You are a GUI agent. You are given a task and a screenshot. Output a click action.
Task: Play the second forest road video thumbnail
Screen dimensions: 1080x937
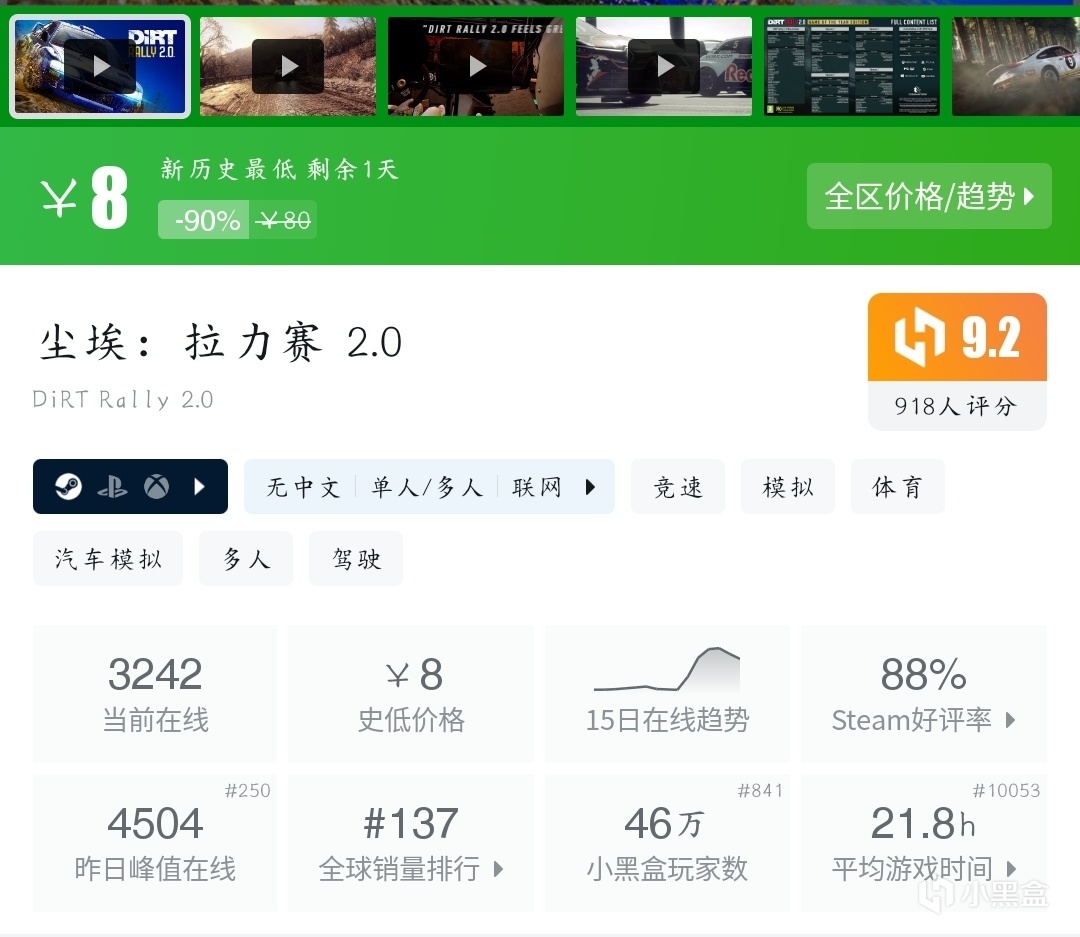[x=288, y=66]
